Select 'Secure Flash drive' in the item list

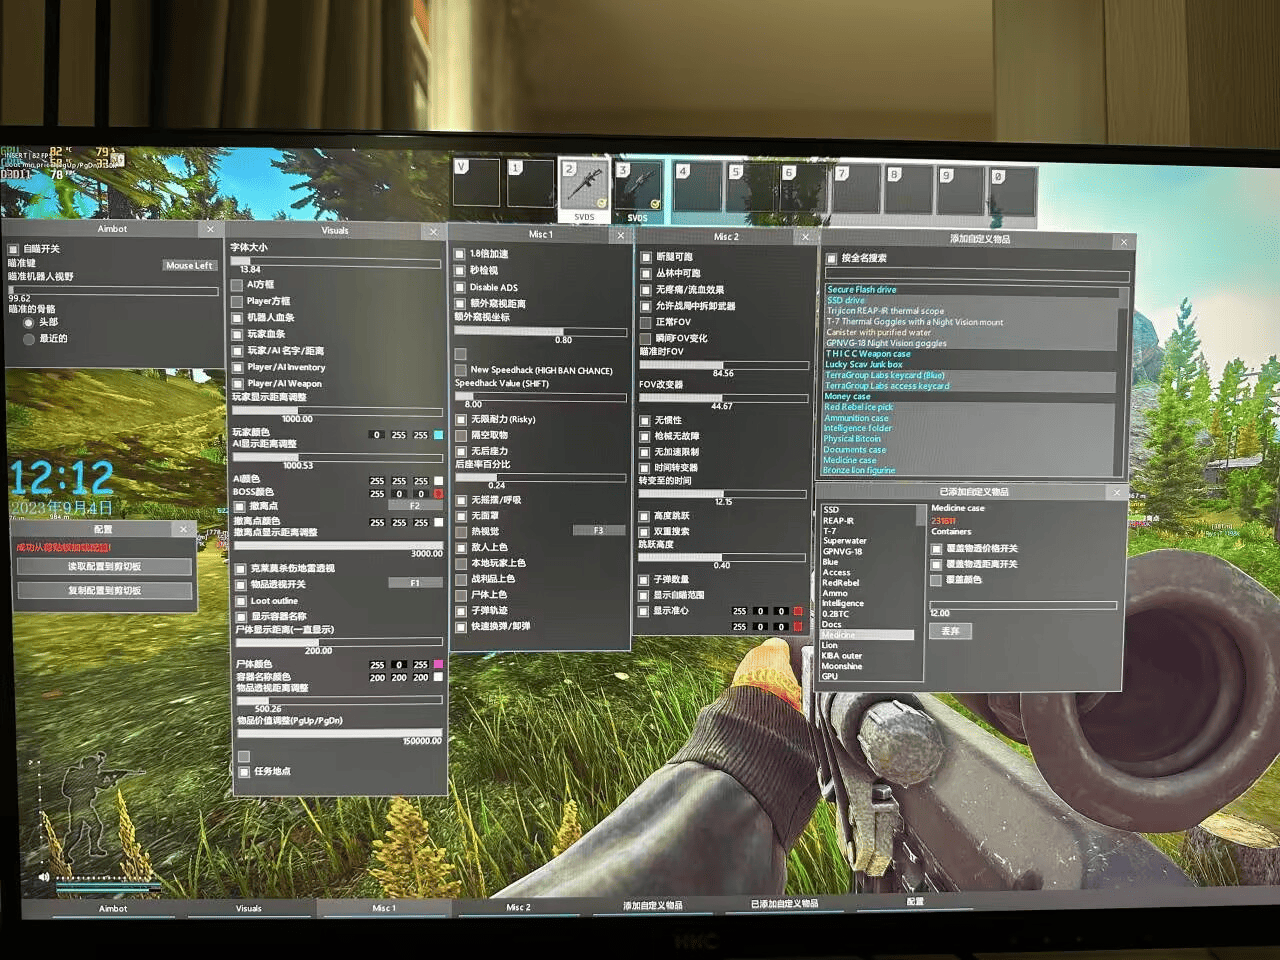pyautogui.click(x=861, y=290)
